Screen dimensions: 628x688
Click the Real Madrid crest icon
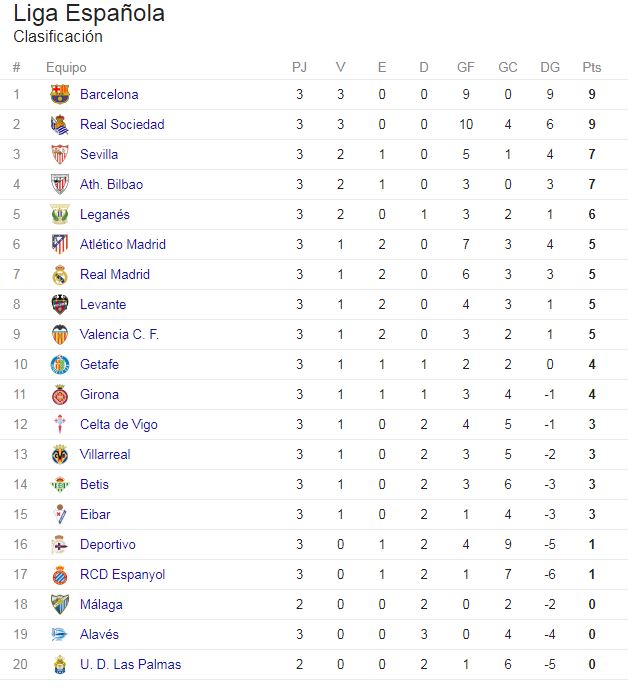(60, 275)
